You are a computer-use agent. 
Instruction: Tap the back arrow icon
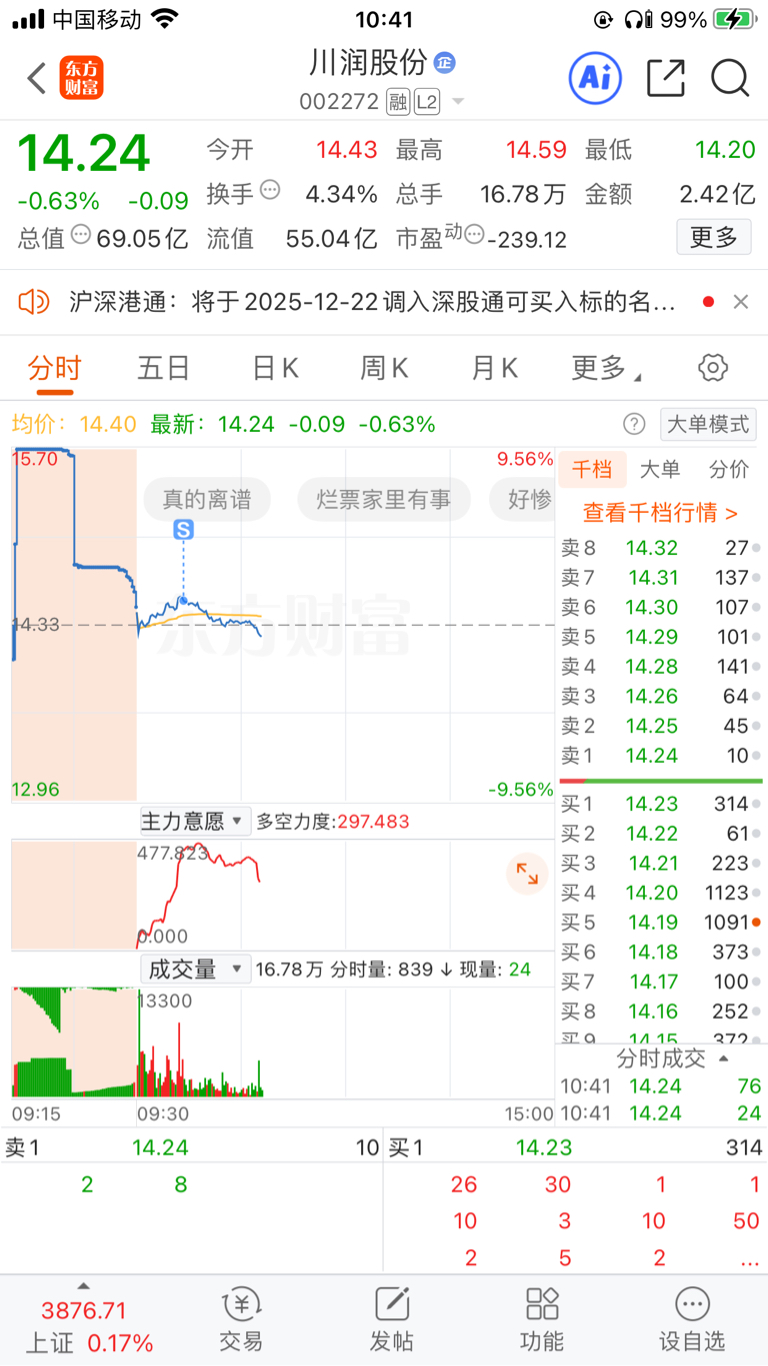click(37, 78)
